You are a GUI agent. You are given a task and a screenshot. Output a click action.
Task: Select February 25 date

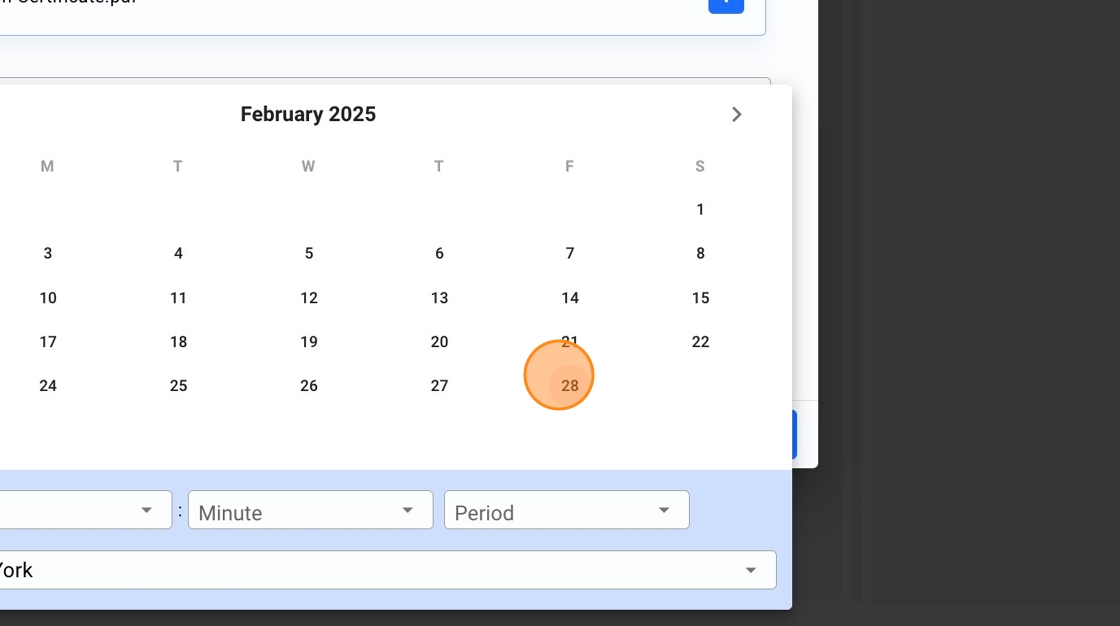pyautogui.click(x=178, y=386)
